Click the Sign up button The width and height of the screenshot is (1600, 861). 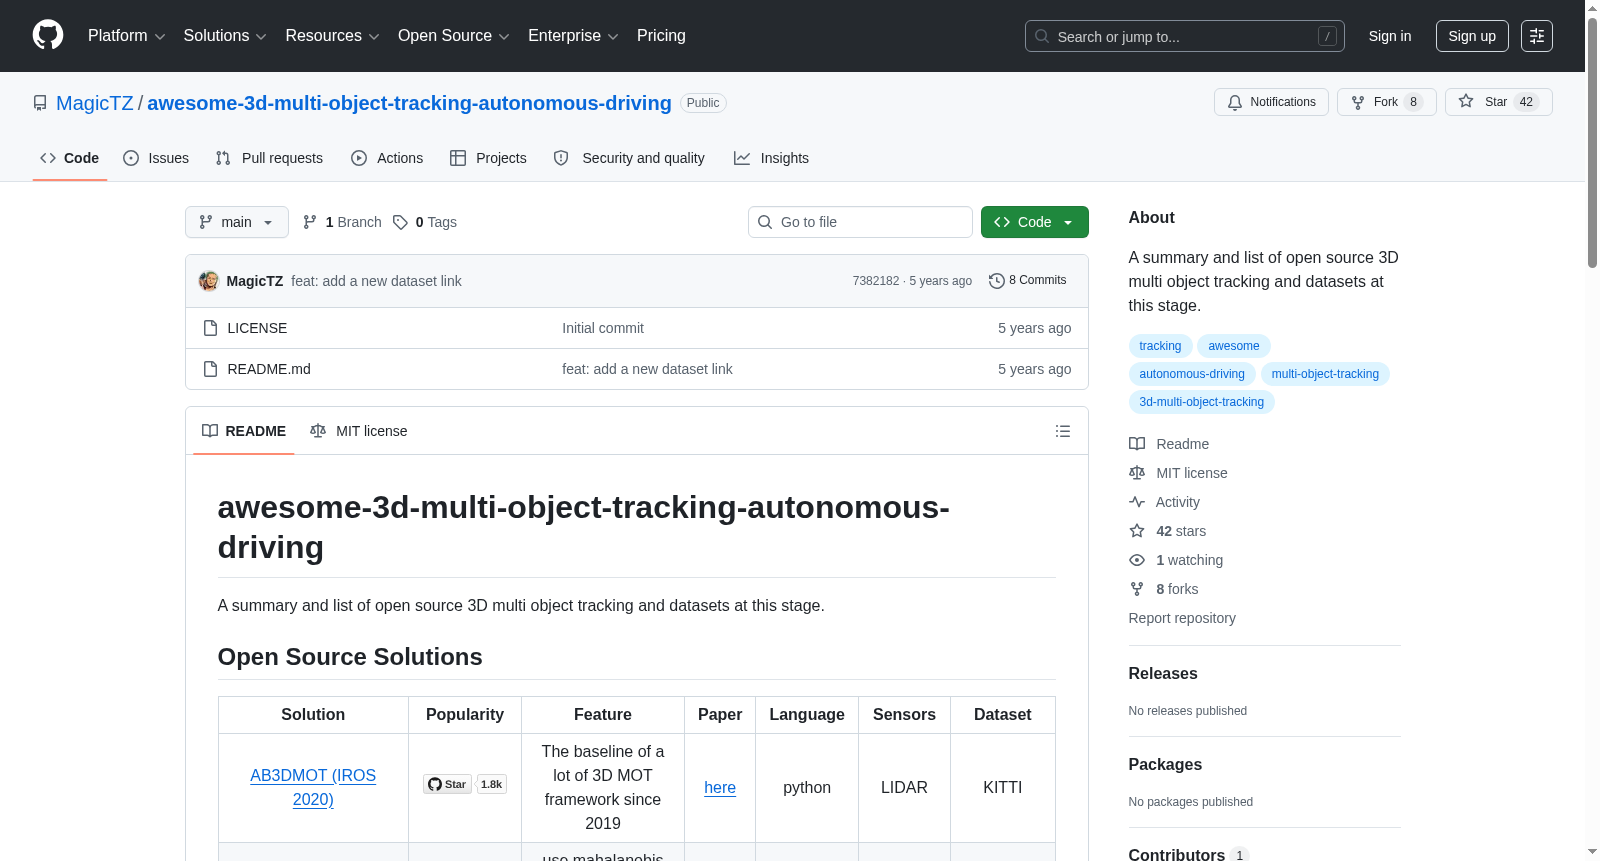click(x=1472, y=36)
